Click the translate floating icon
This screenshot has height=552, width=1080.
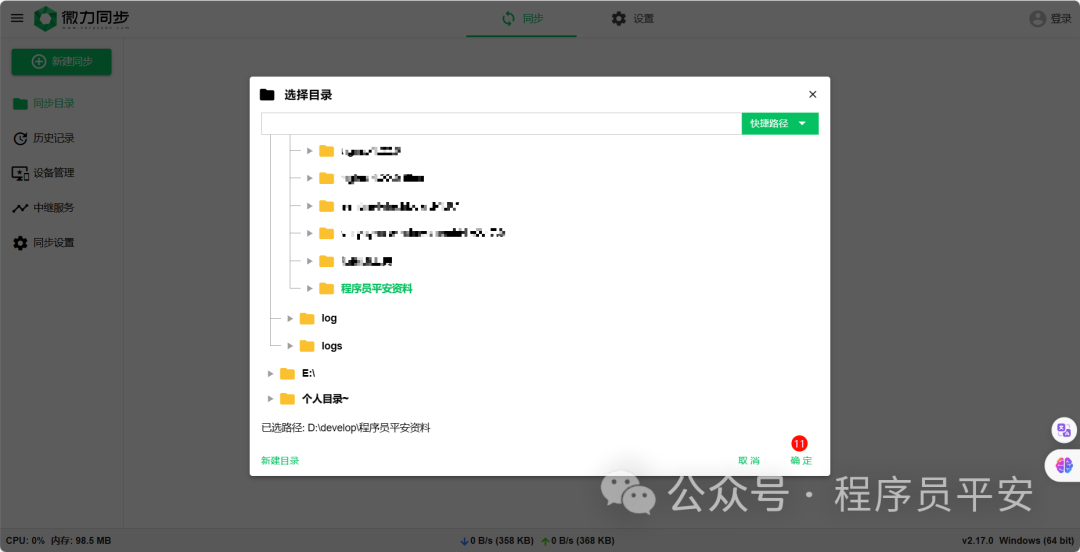coord(1064,431)
